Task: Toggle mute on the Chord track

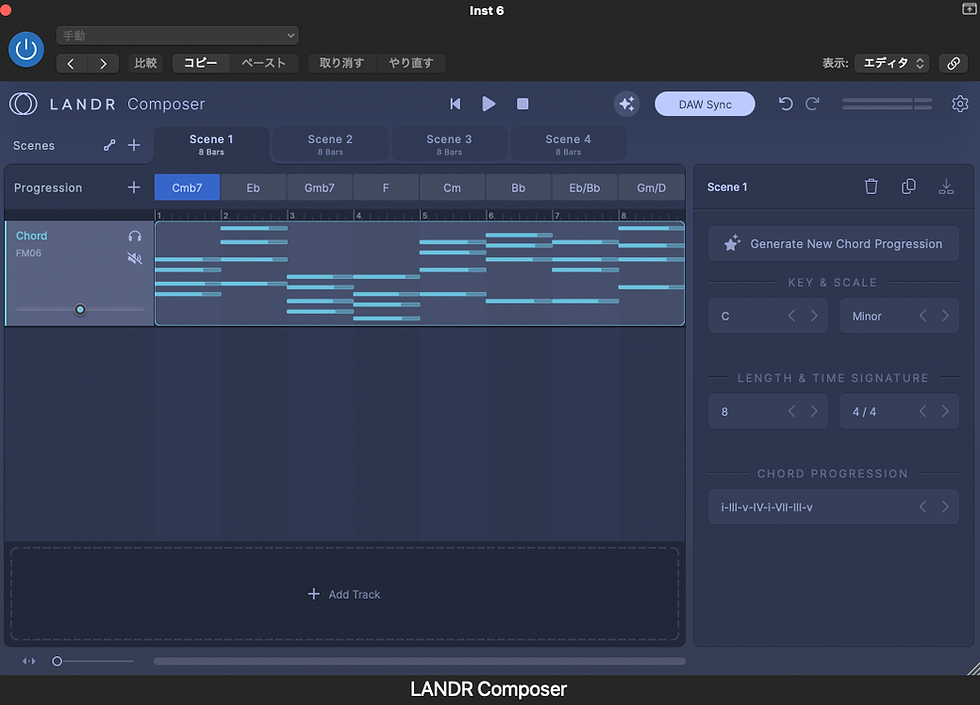Action: tap(134, 258)
